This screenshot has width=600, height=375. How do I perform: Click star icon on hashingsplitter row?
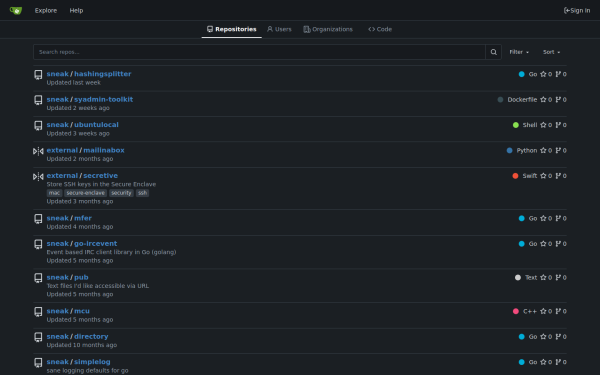[543, 74]
